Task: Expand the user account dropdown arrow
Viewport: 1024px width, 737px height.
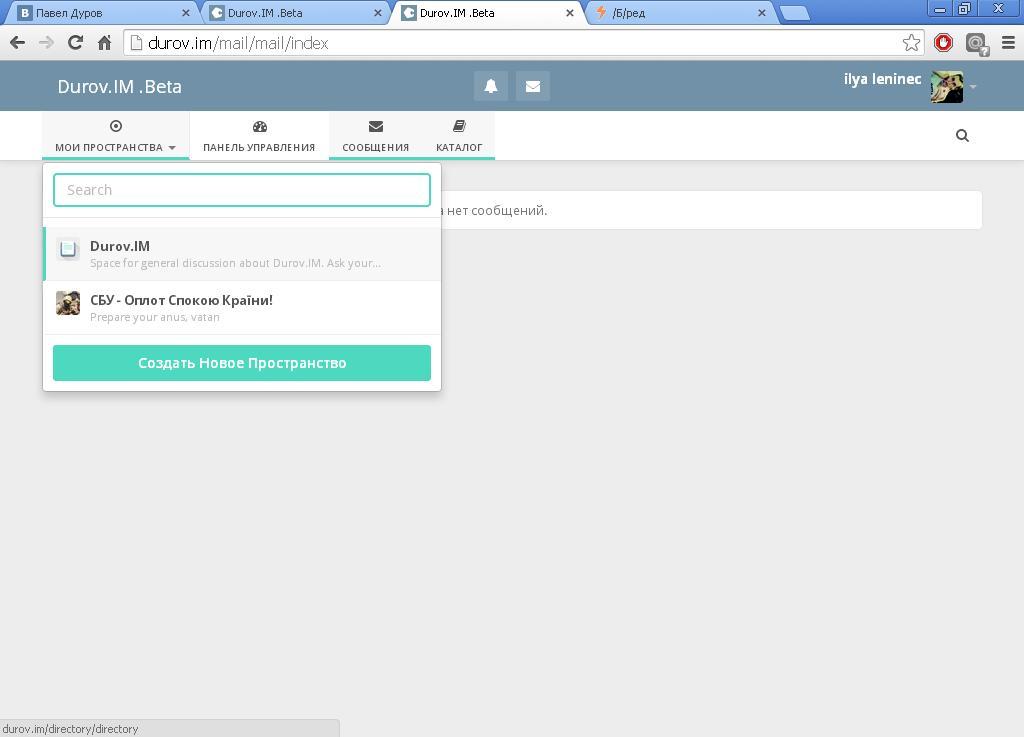Action: pos(973,87)
